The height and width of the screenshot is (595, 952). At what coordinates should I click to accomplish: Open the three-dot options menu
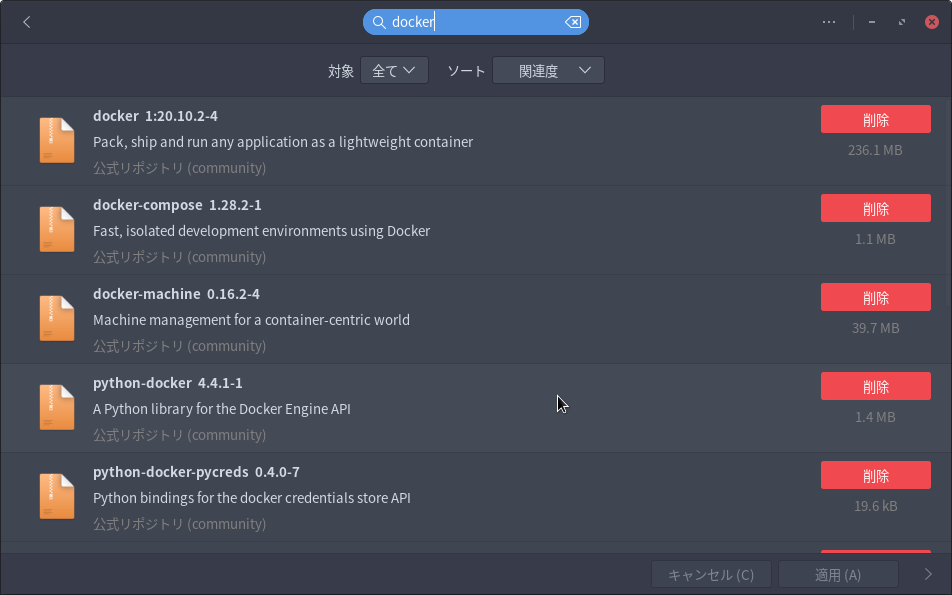pos(829,22)
